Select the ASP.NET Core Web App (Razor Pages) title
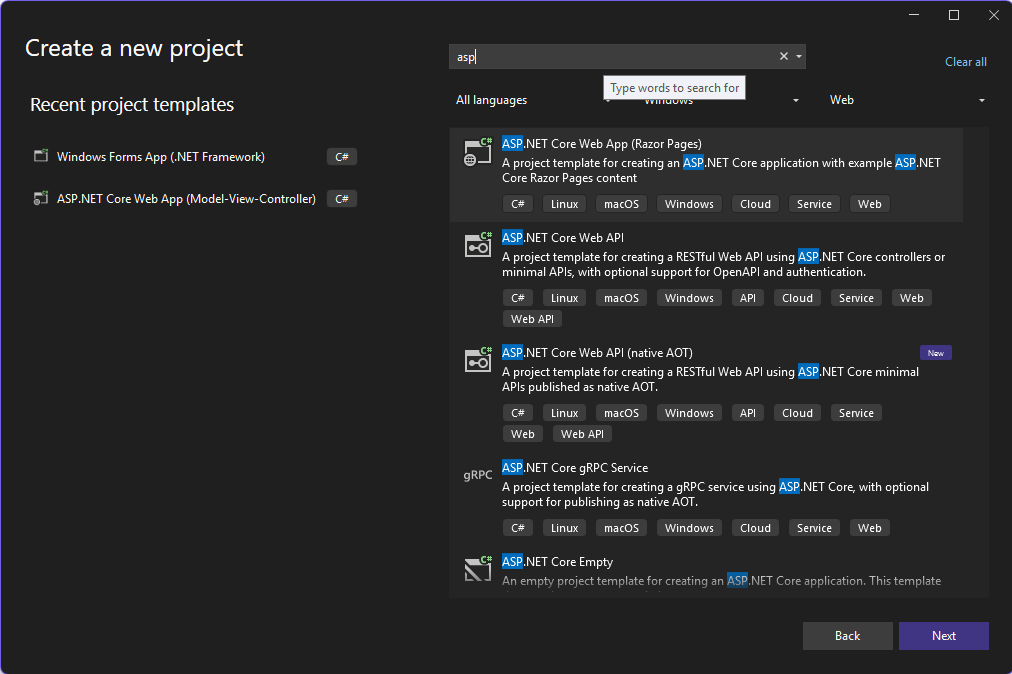1012x674 pixels. [602, 144]
